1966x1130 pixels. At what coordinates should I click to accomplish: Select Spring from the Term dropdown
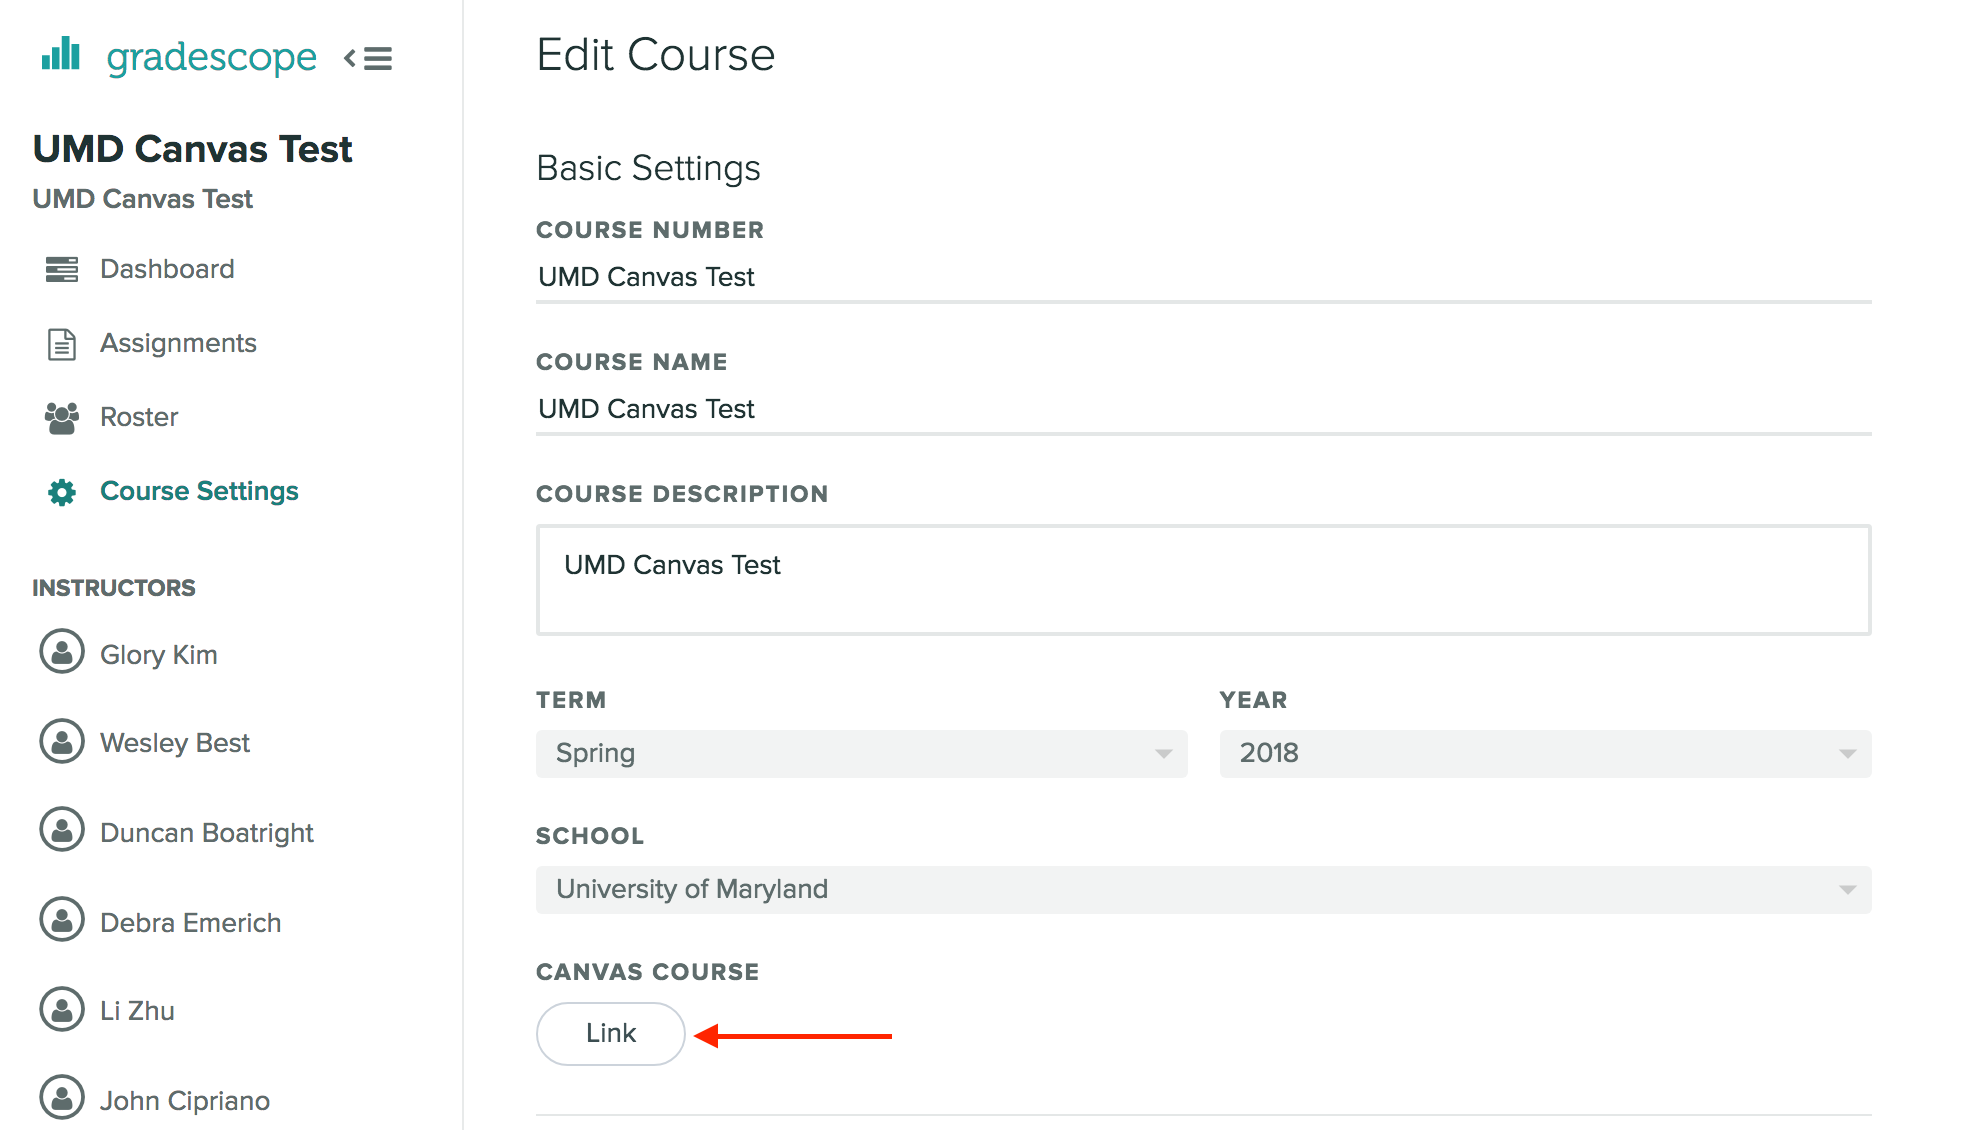pyautogui.click(x=859, y=751)
